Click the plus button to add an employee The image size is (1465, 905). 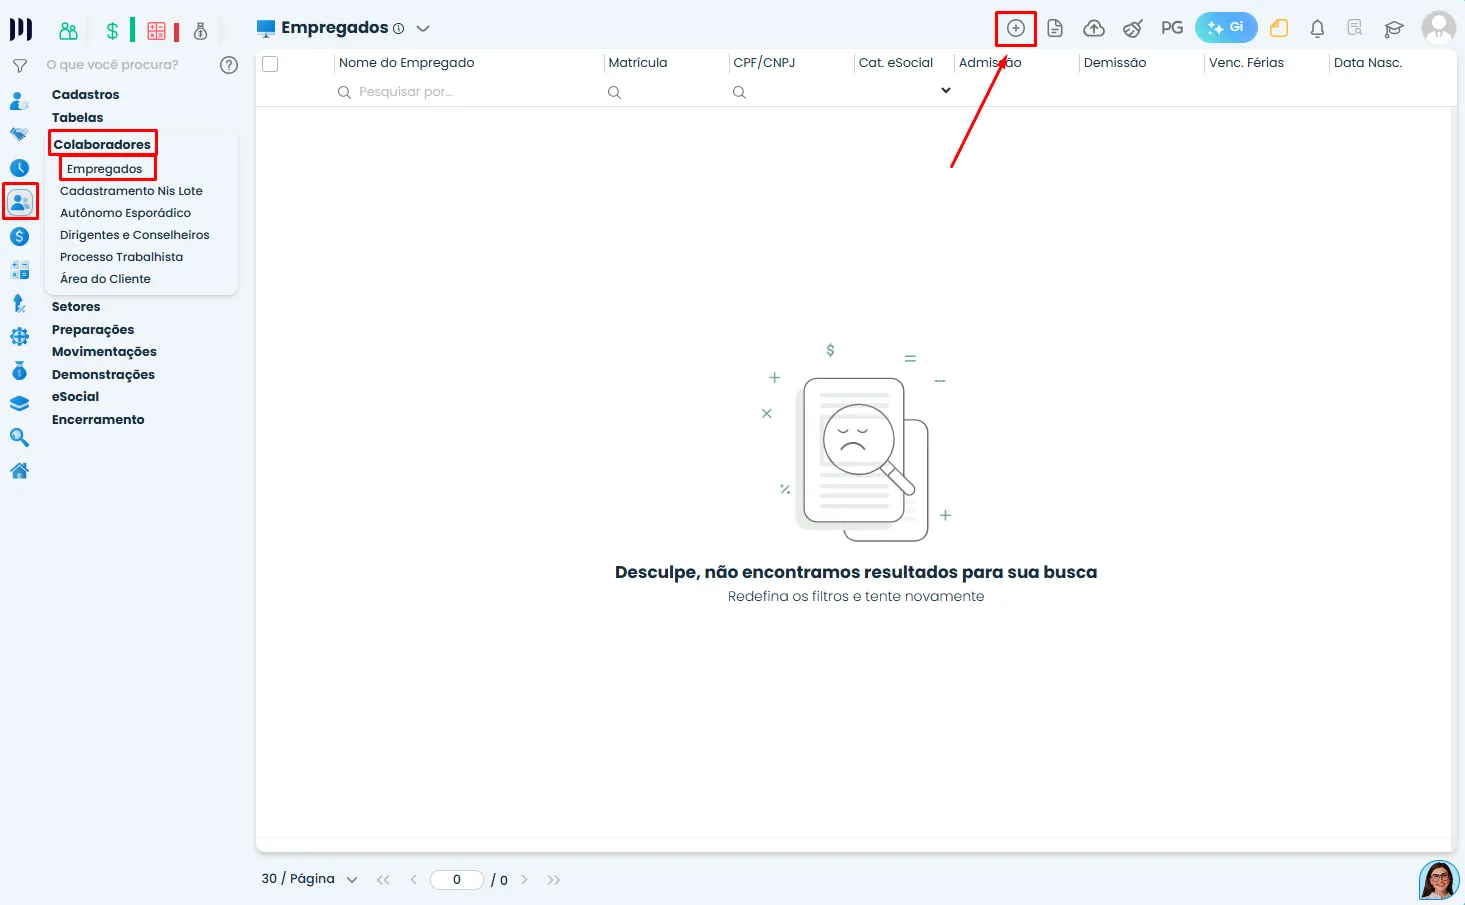pos(1015,28)
